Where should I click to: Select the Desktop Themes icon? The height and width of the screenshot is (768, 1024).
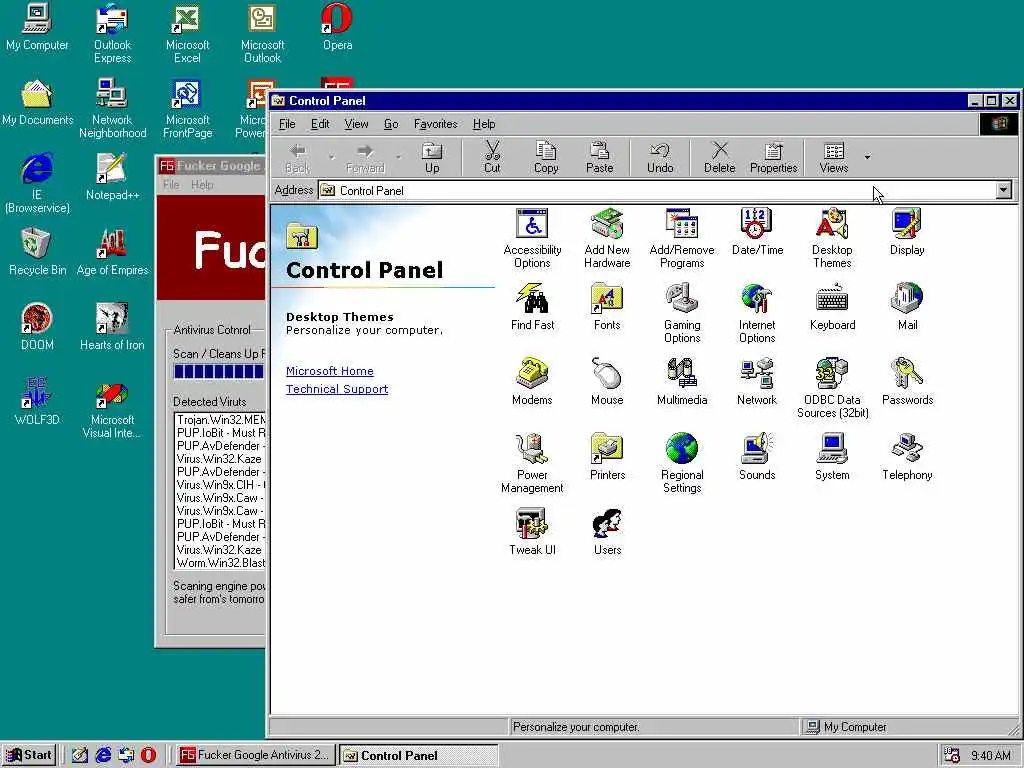(x=832, y=238)
